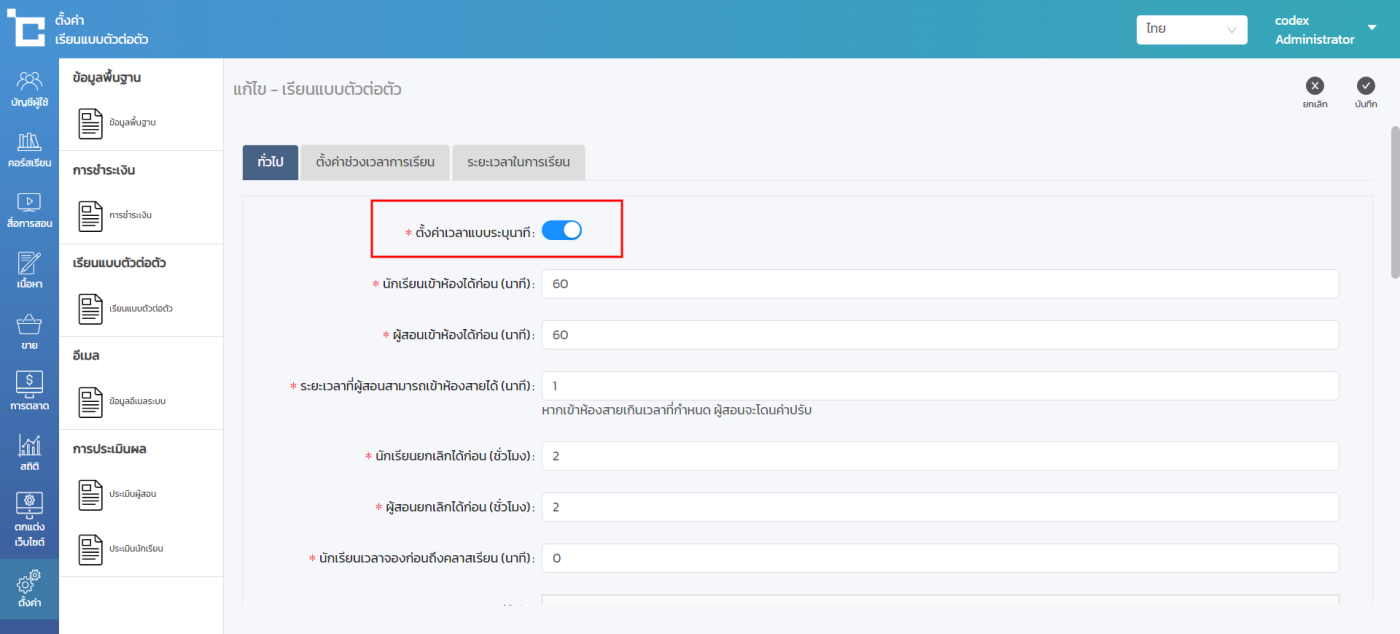
Task: Open the สื่อการสอน teaching media icon
Action: 29,209
